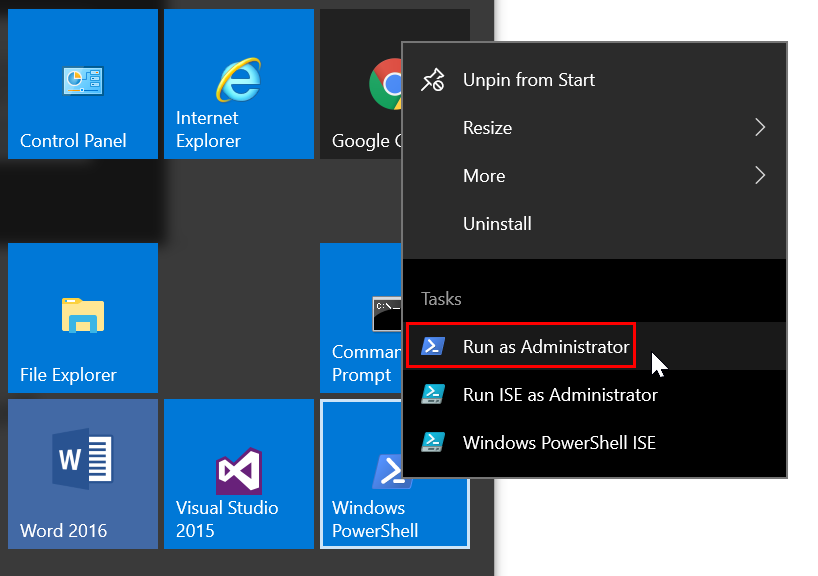Click the ISE icon beside Run ISE as Administrator
Image resolution: width=818 pixels, height=576 pixels.
point(433,394)
